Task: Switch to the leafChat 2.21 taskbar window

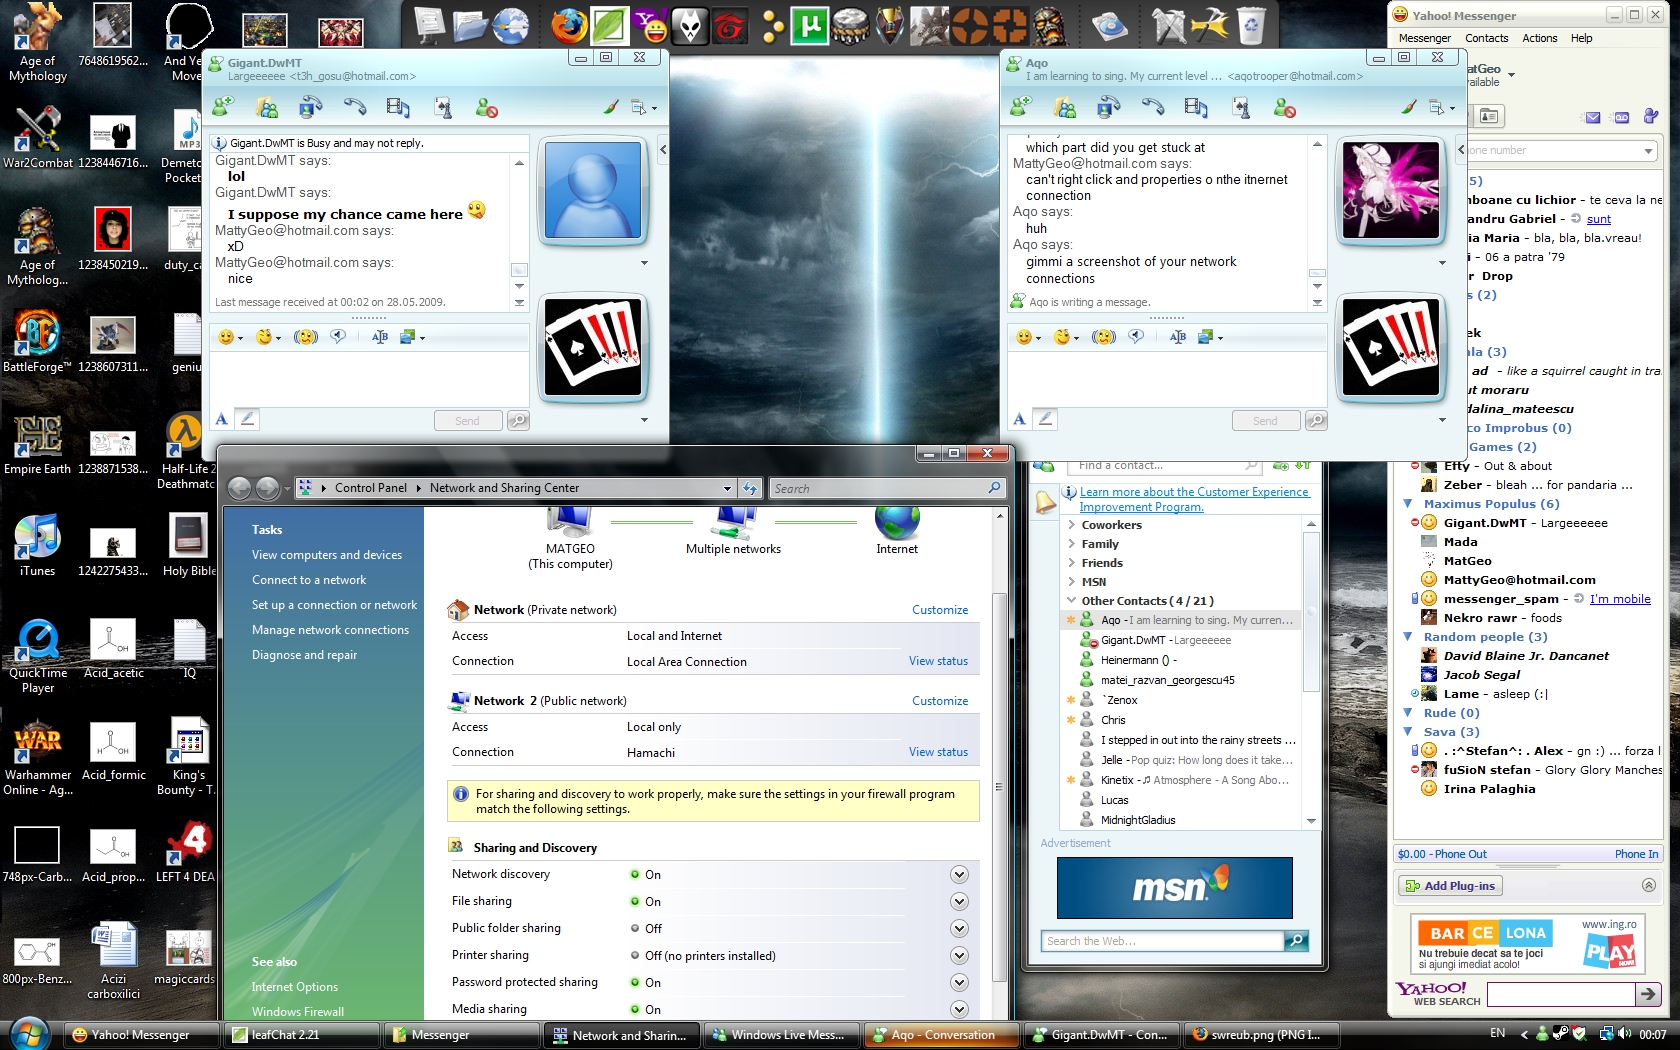Action: click(x=303, y=1035)
